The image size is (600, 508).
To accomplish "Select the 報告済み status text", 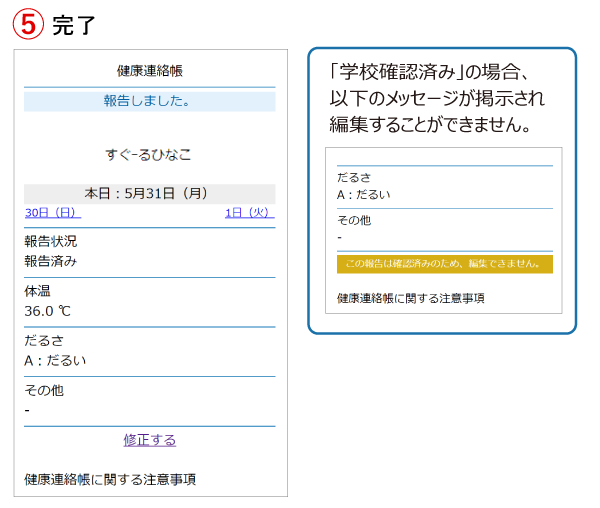I will 51,261.
